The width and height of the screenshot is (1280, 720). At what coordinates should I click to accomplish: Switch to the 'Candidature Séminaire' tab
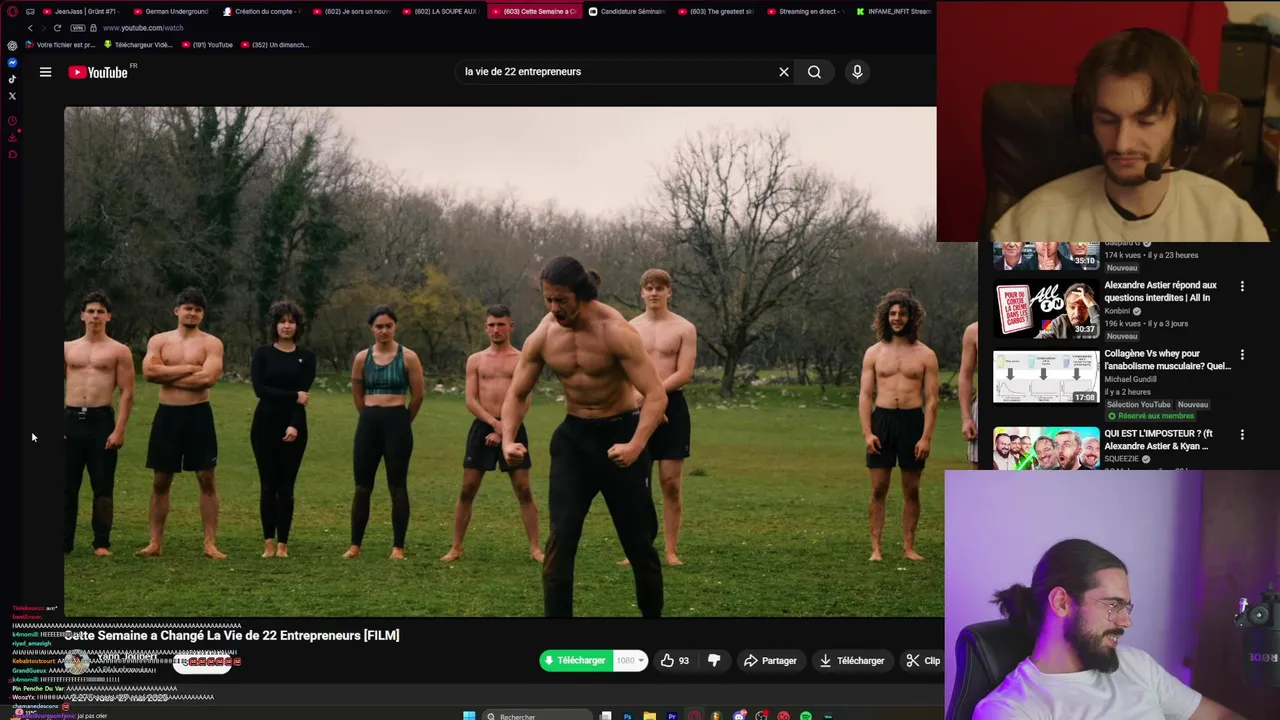[x=626, y=11]
